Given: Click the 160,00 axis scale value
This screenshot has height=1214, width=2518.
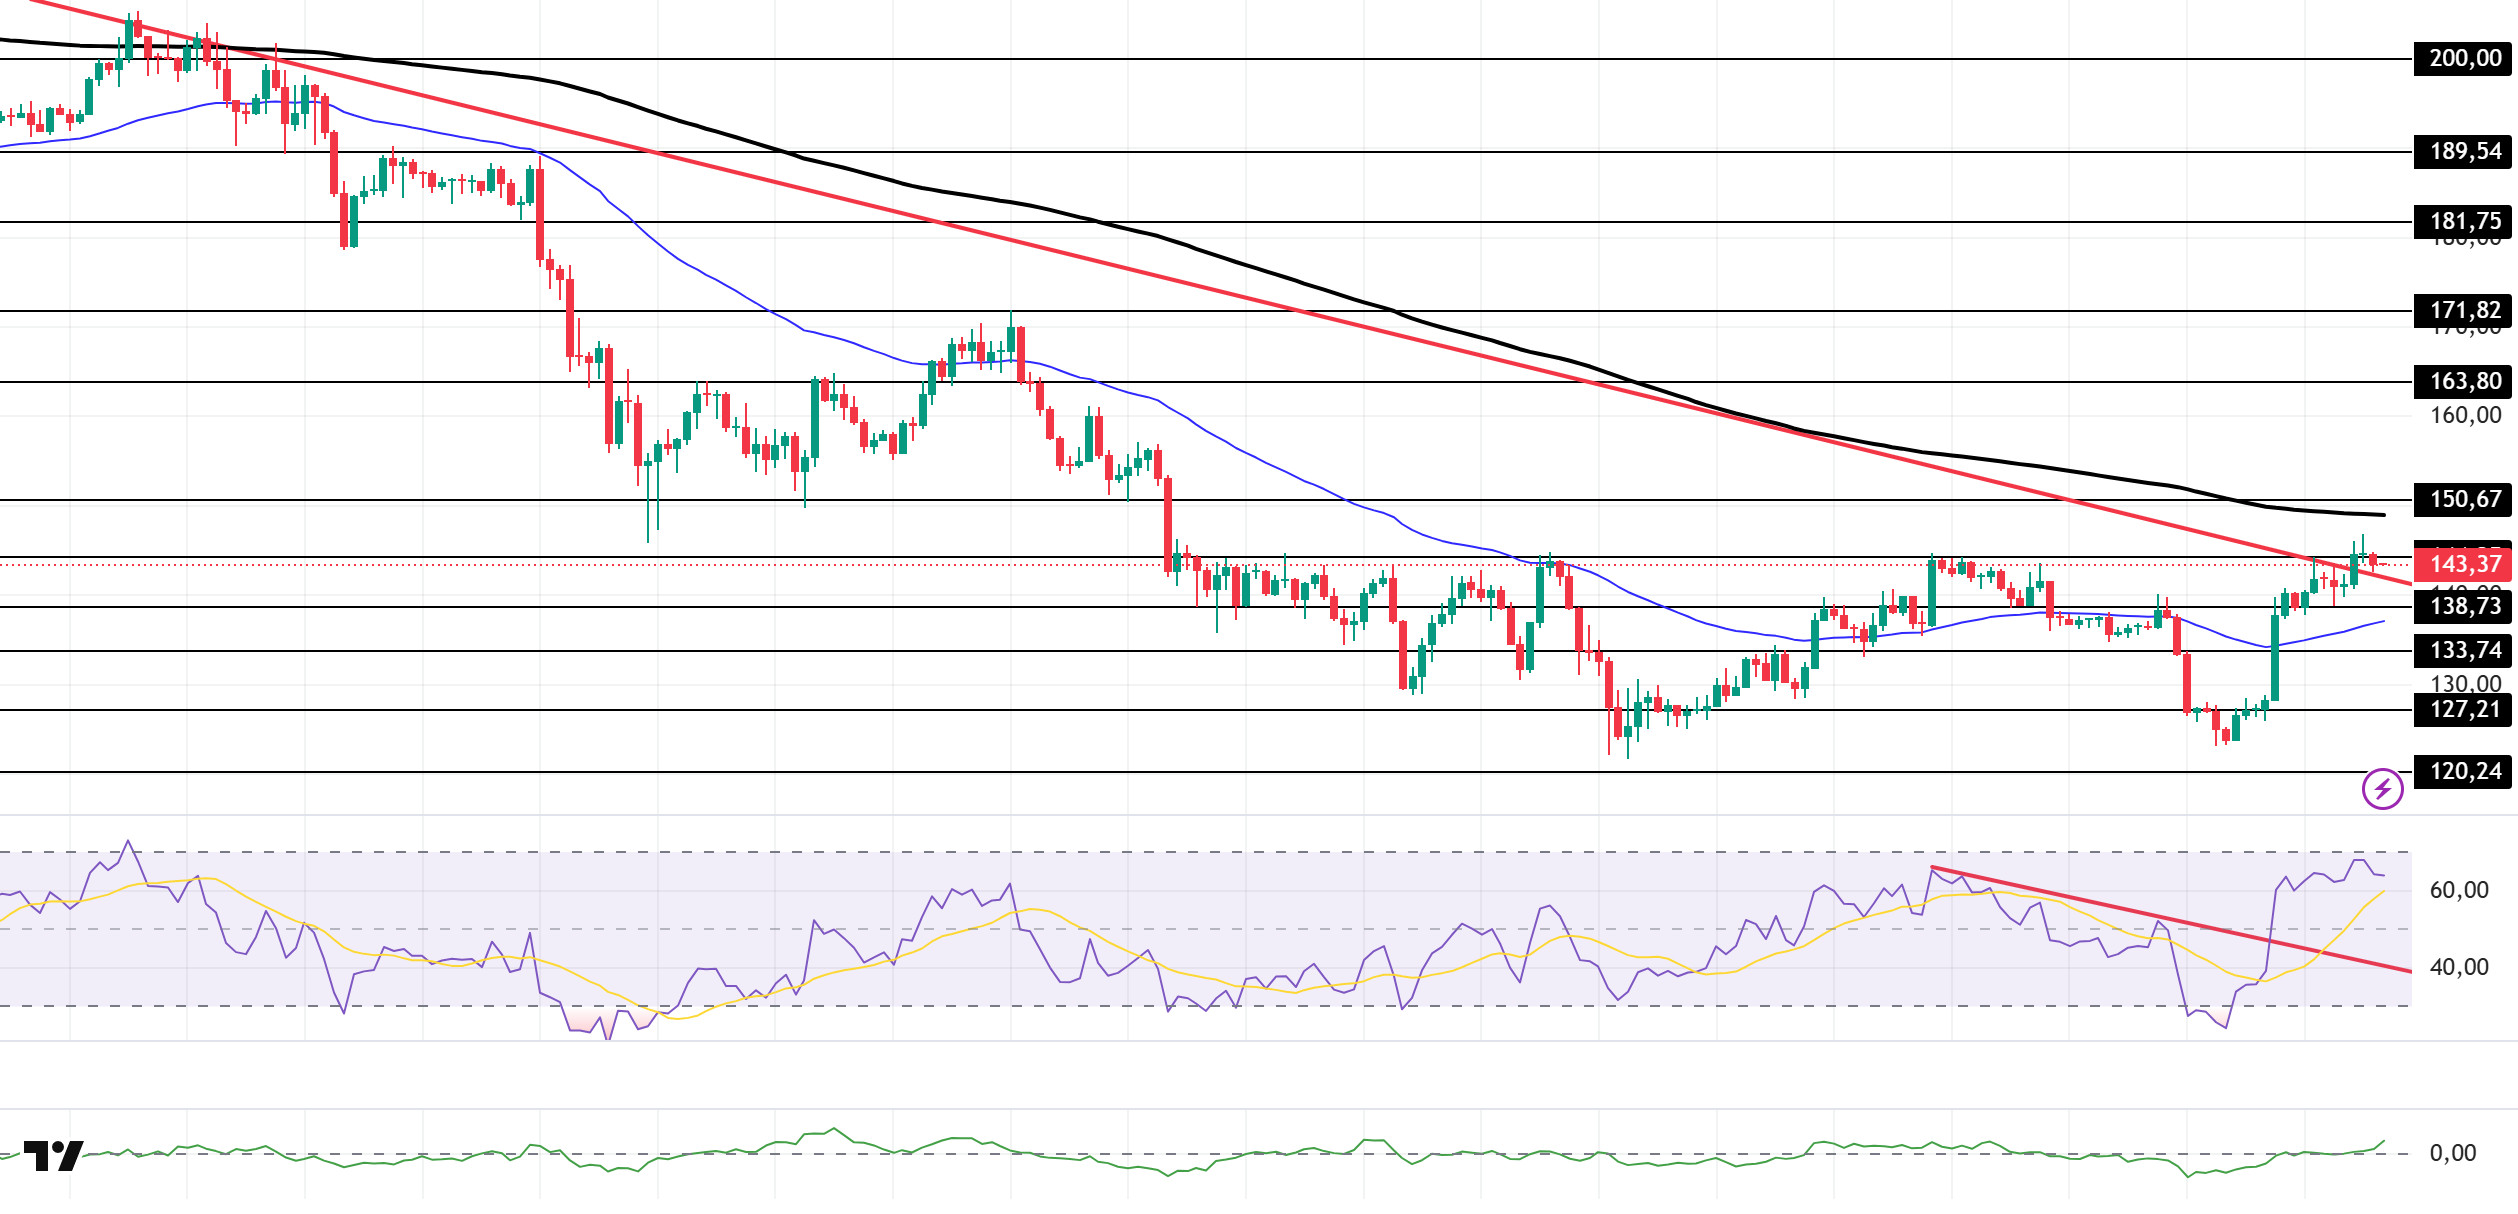Looking at the screenshot, I should point(2464,415).
